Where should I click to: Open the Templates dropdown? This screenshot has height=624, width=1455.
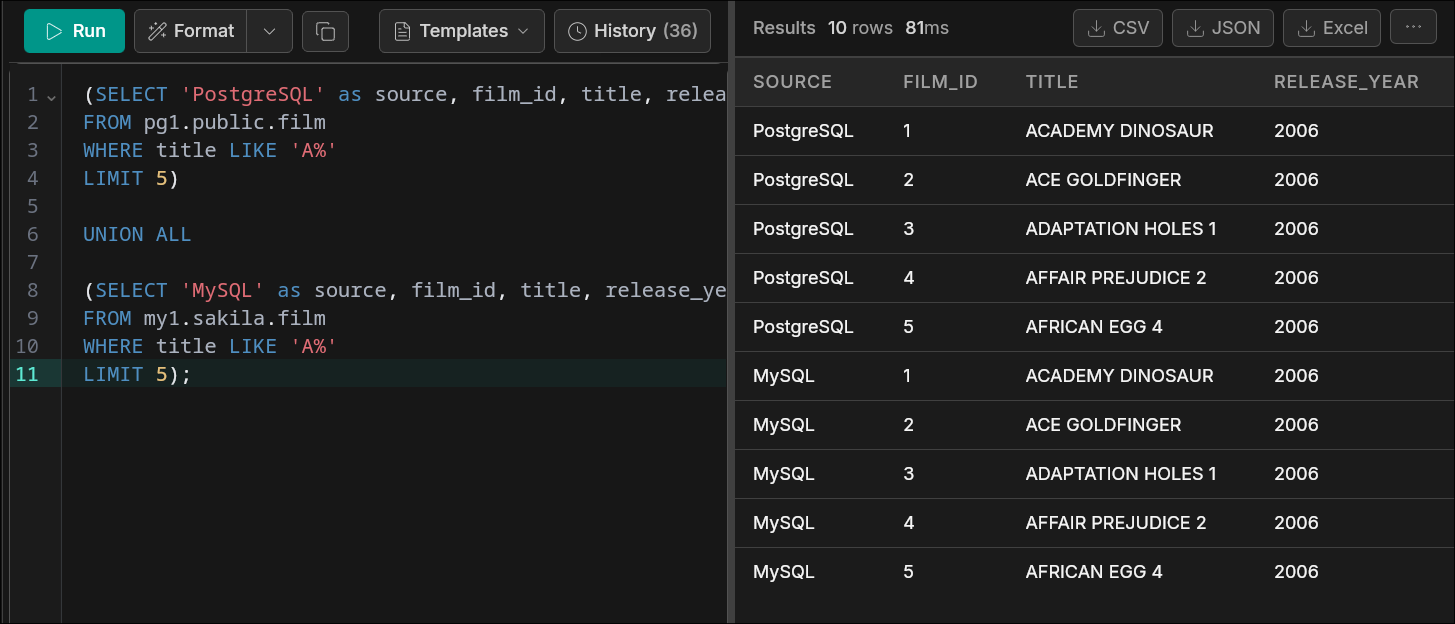[x=461, y=31]
